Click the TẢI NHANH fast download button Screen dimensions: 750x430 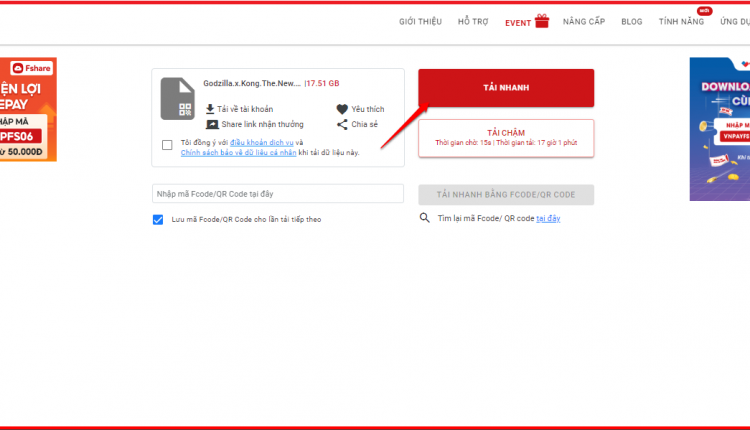coord(506,88)
